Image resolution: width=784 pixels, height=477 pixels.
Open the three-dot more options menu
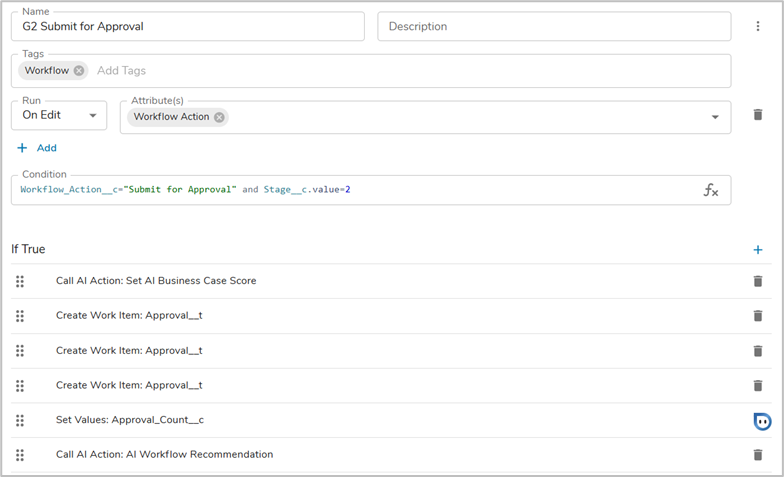(757, 26)
